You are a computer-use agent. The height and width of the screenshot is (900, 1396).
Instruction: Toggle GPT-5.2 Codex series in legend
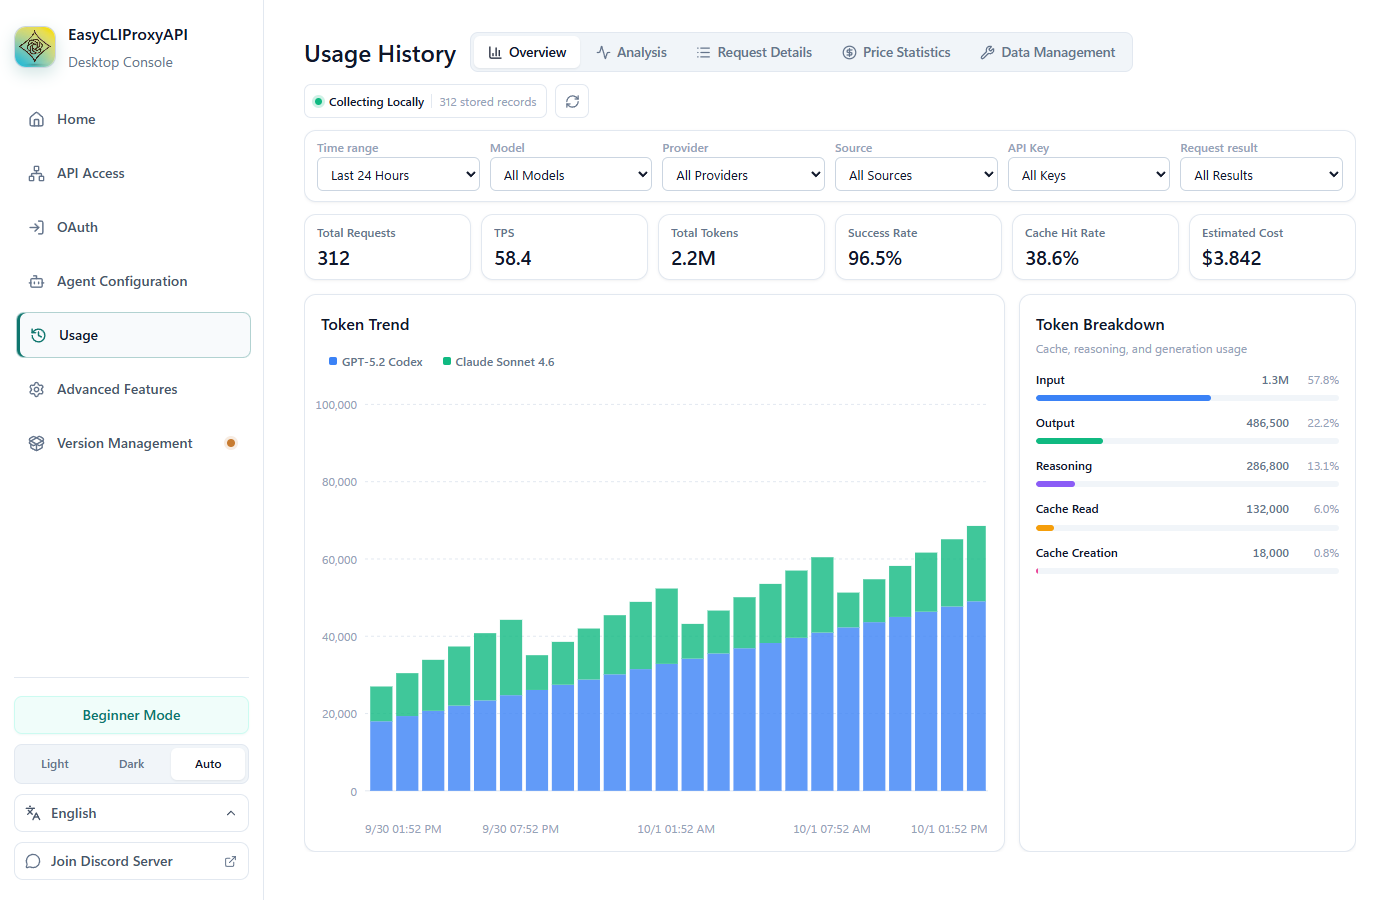(376, 362)
